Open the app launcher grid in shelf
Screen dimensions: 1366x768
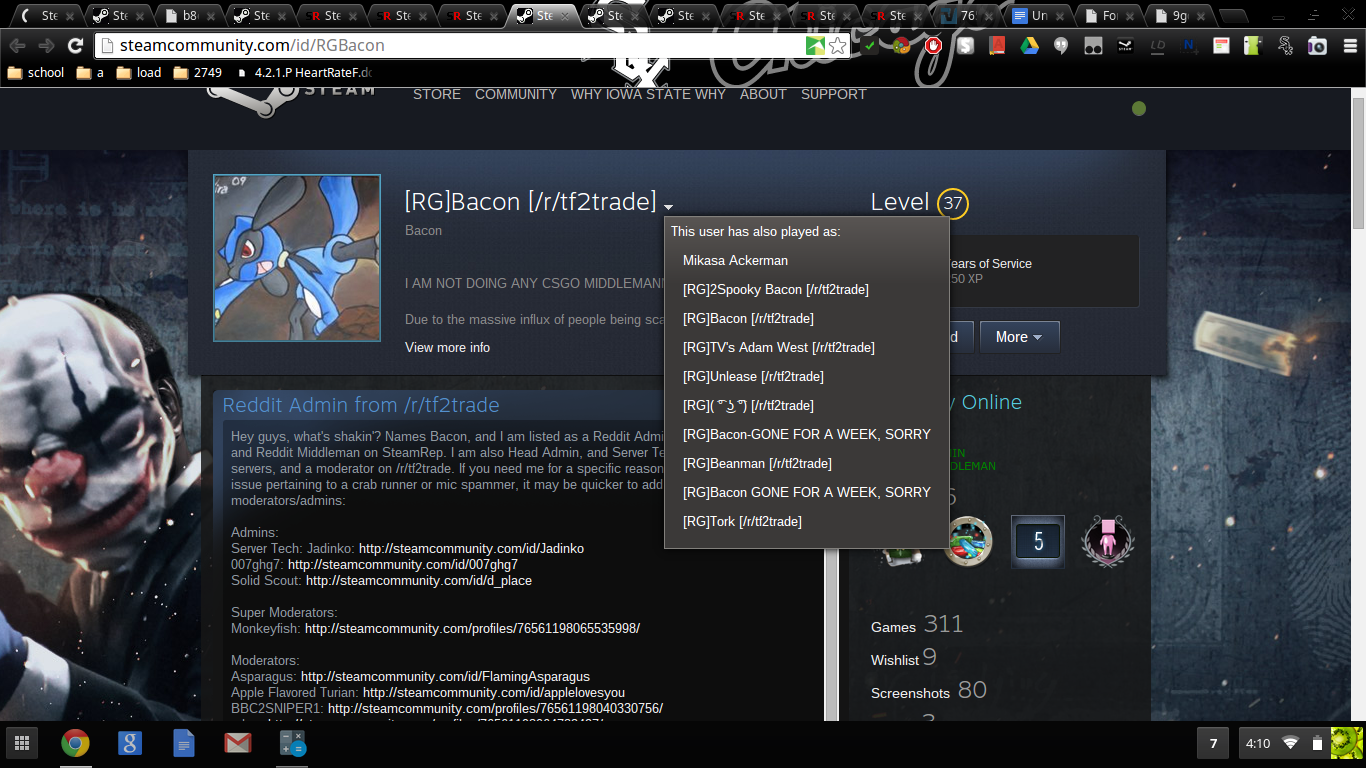click(22, 743)
